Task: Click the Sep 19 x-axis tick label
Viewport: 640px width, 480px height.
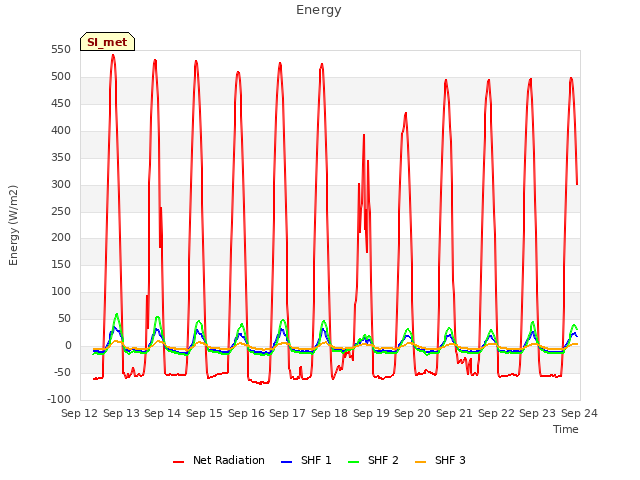Action: tap(371, 413)
